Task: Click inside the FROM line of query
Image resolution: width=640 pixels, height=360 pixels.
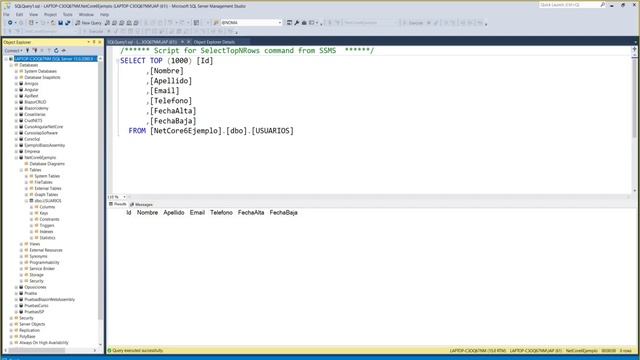Action: point(211,131)
